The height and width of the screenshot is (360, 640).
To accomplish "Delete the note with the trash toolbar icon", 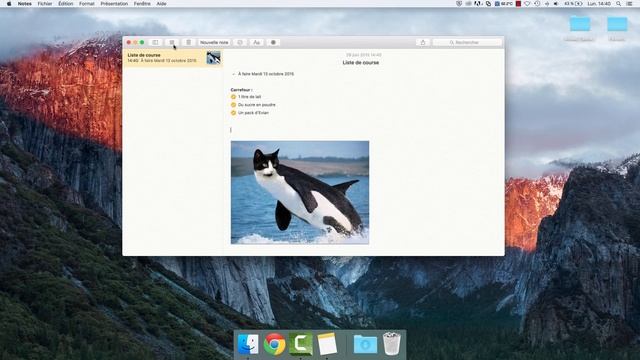I will click(189, 42).
